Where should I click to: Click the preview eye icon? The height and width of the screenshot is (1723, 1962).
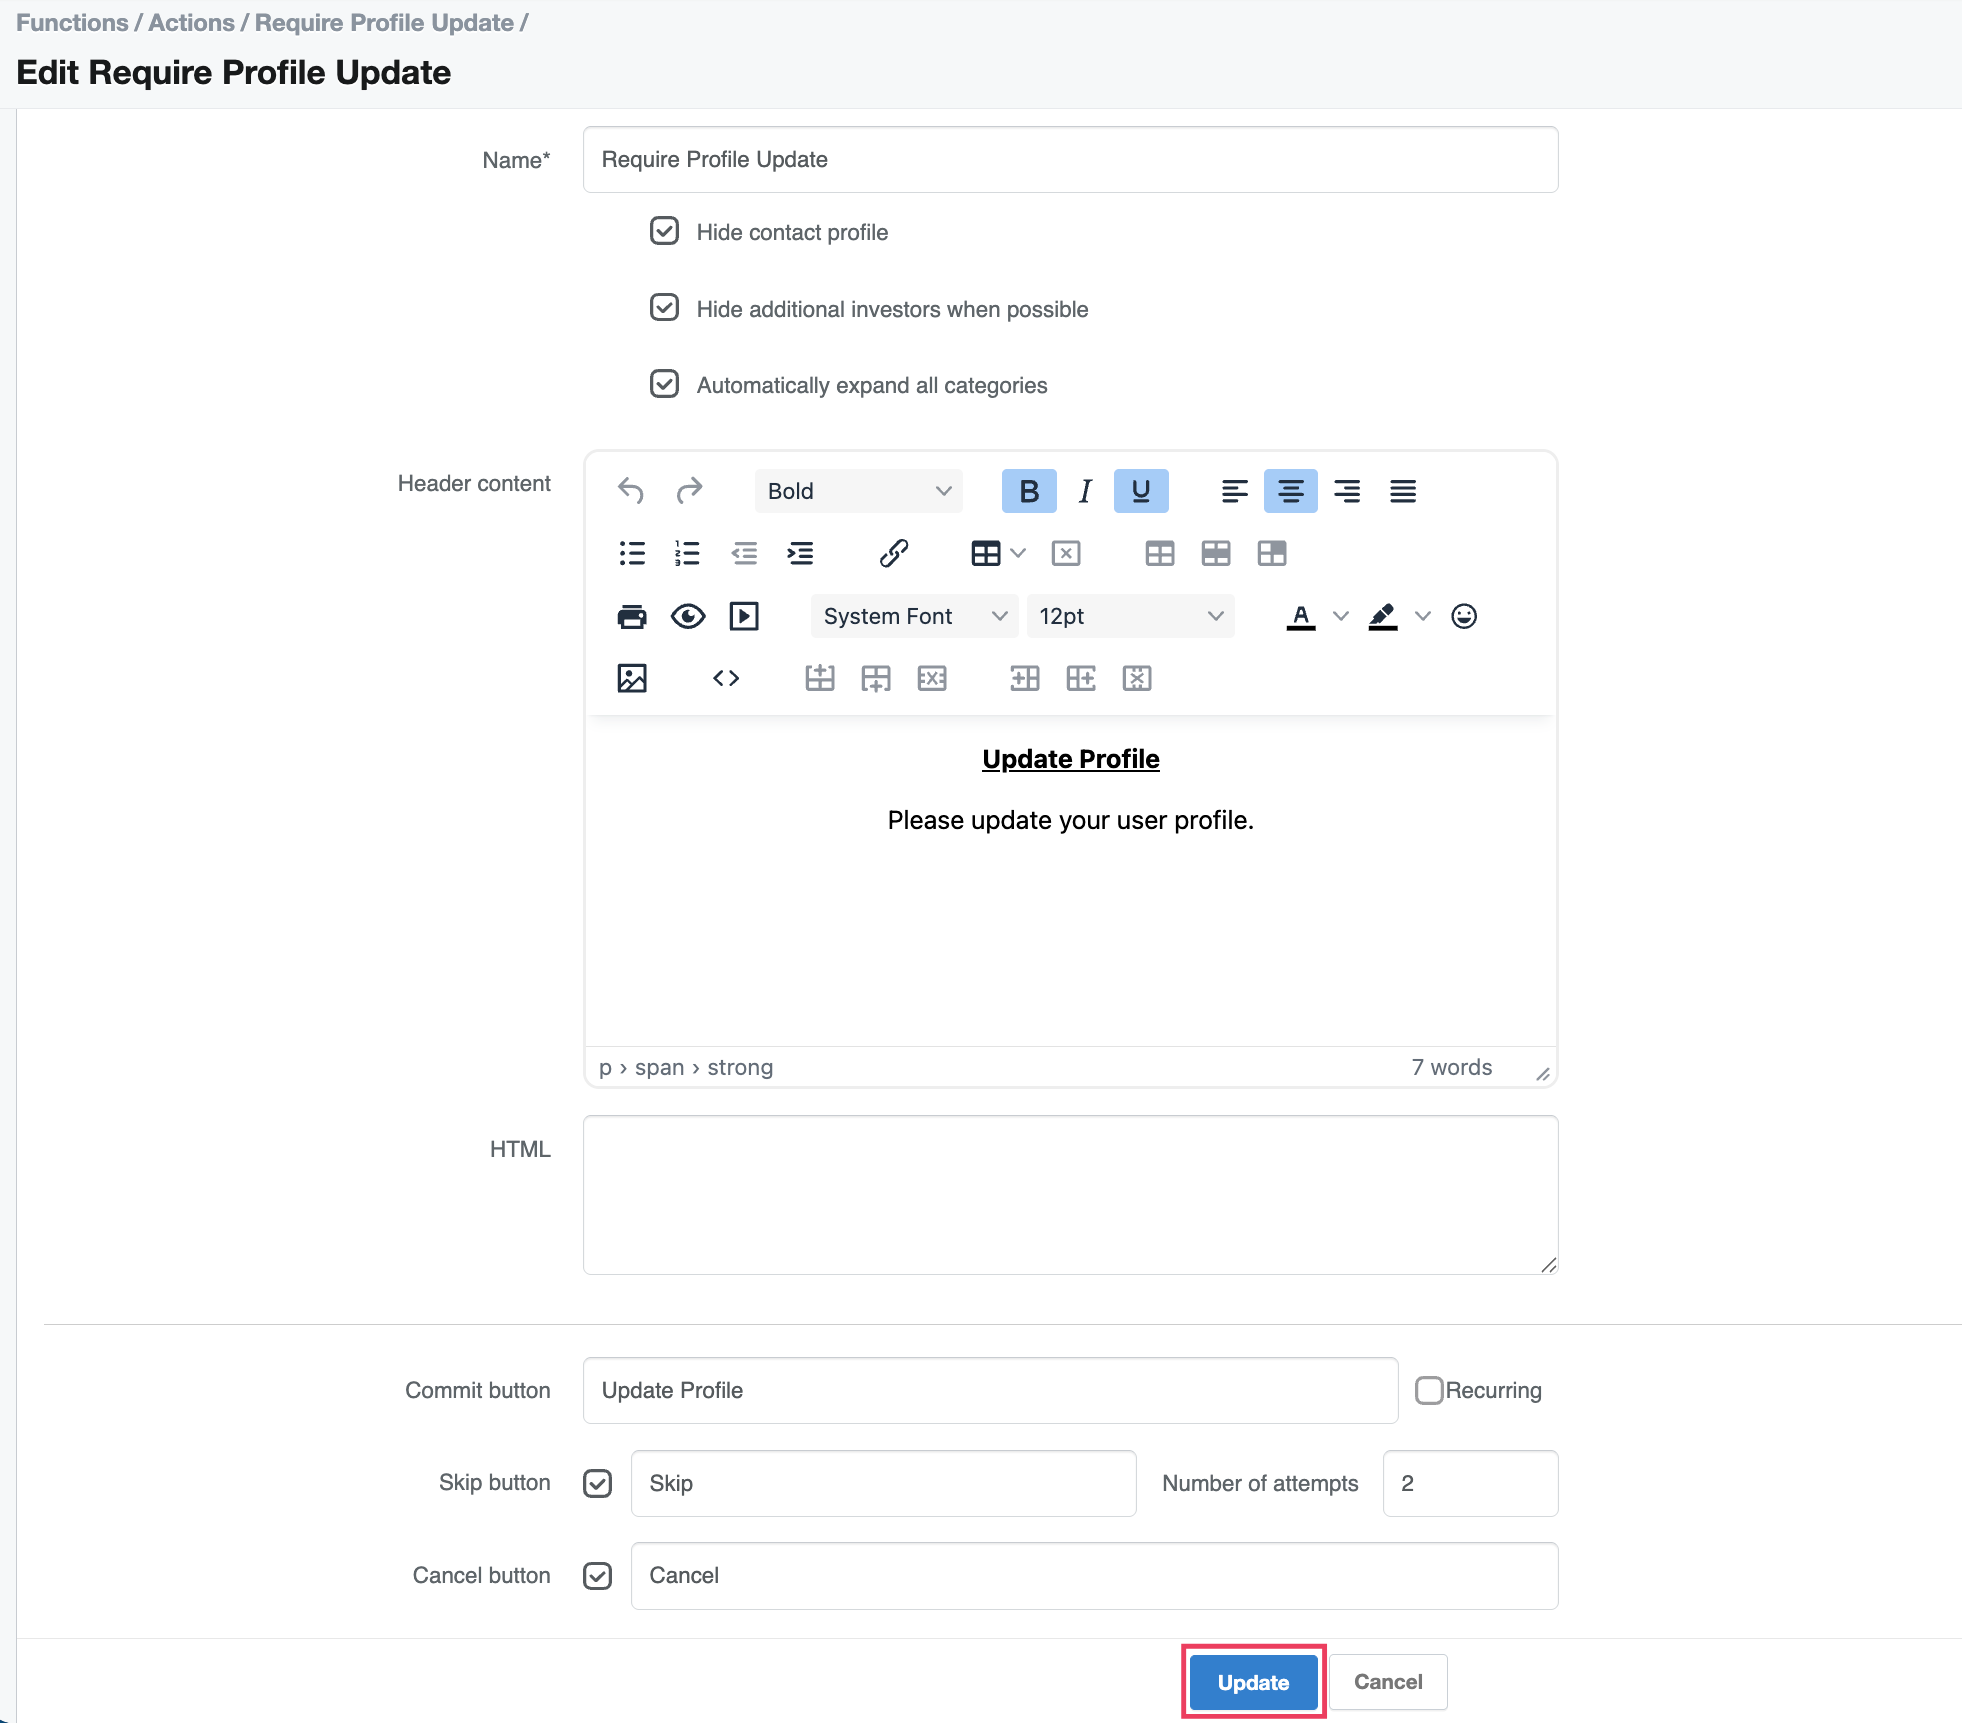coord(688,616)
